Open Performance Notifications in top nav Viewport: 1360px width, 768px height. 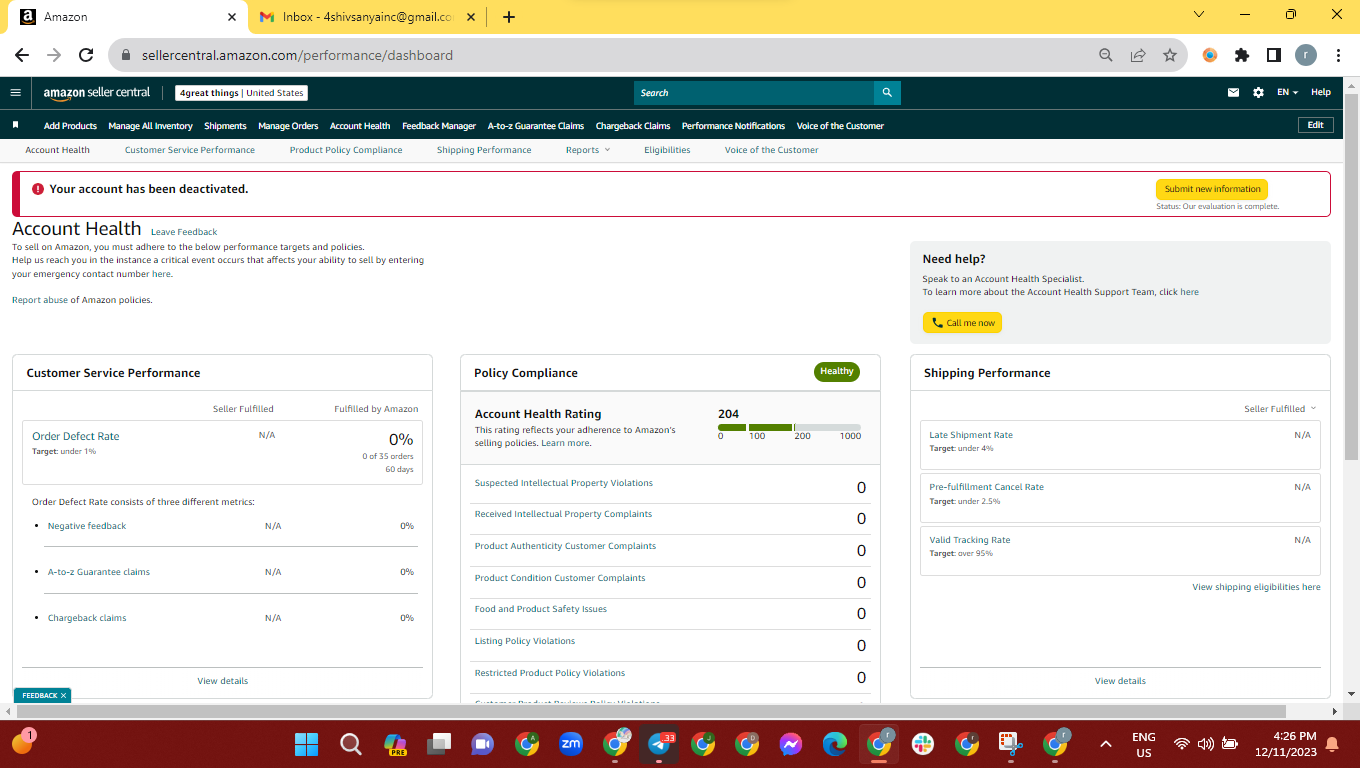733,126
